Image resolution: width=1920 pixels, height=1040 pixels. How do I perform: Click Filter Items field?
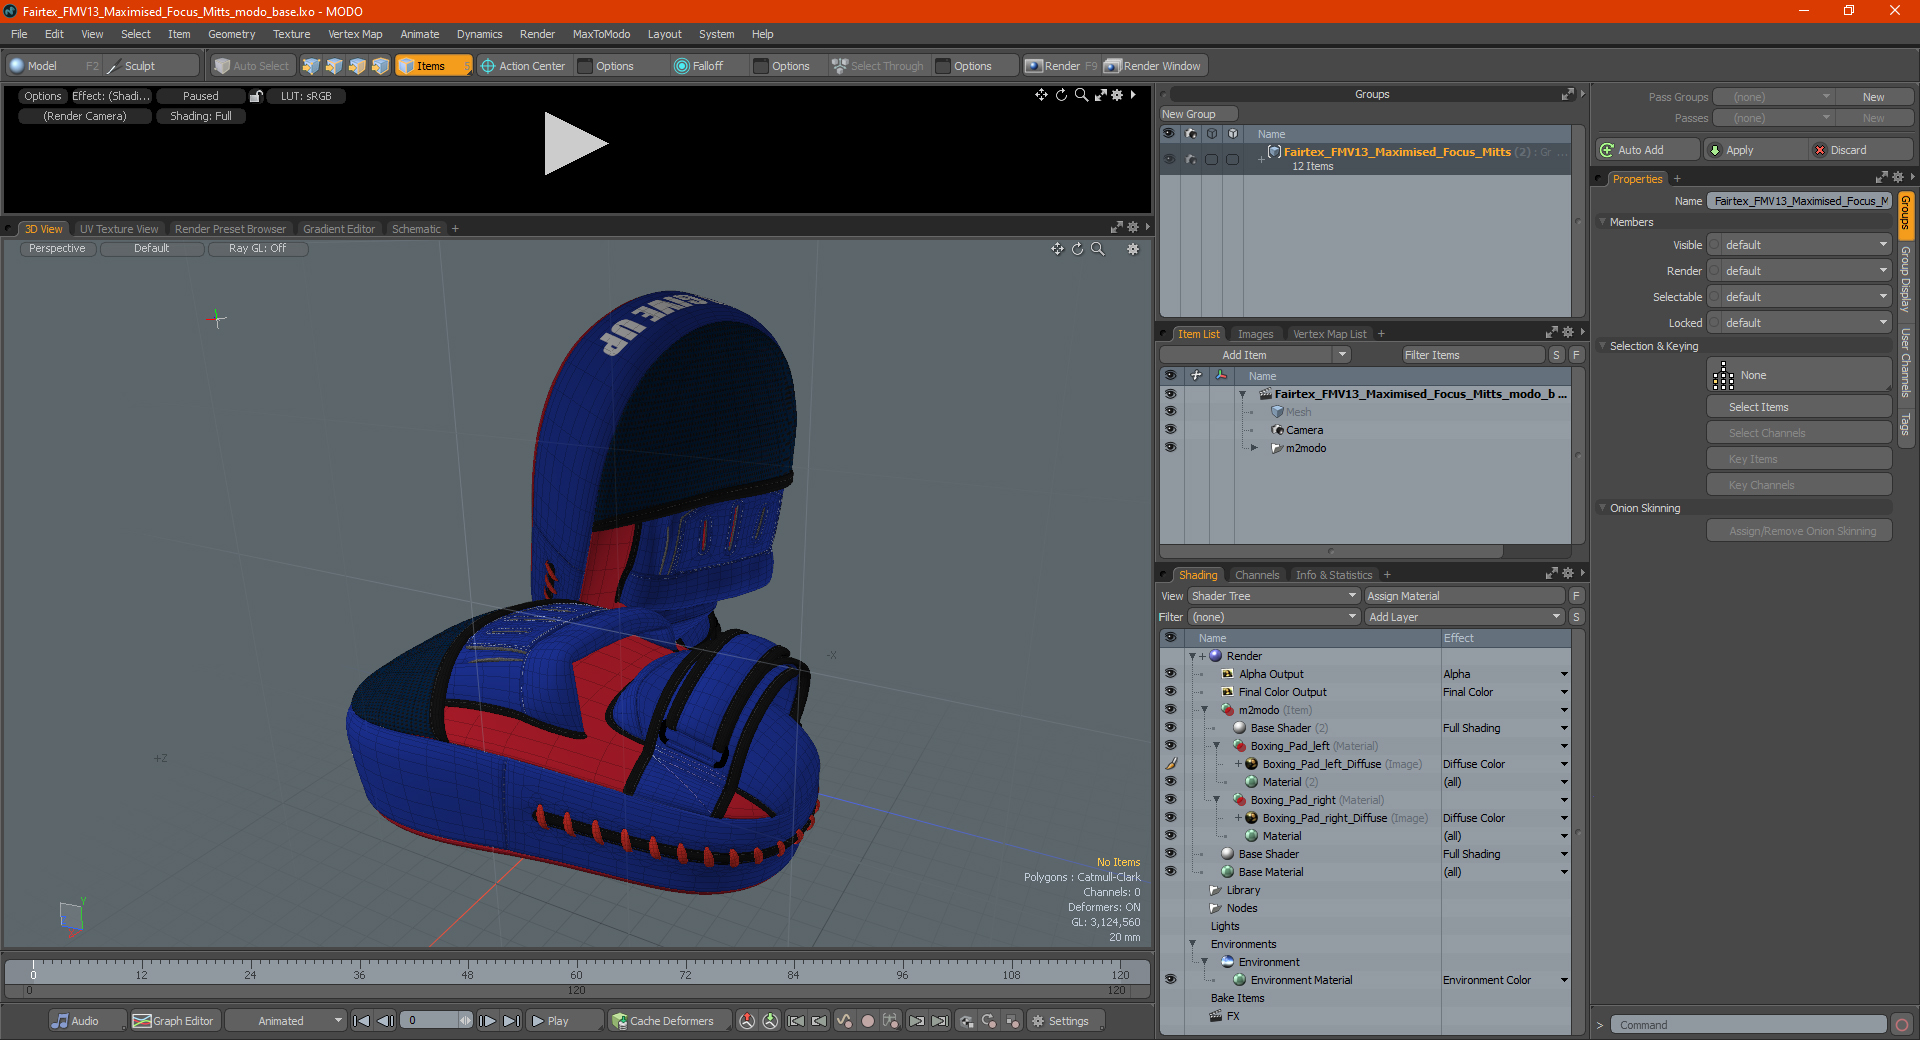[x=1472, y=355]
